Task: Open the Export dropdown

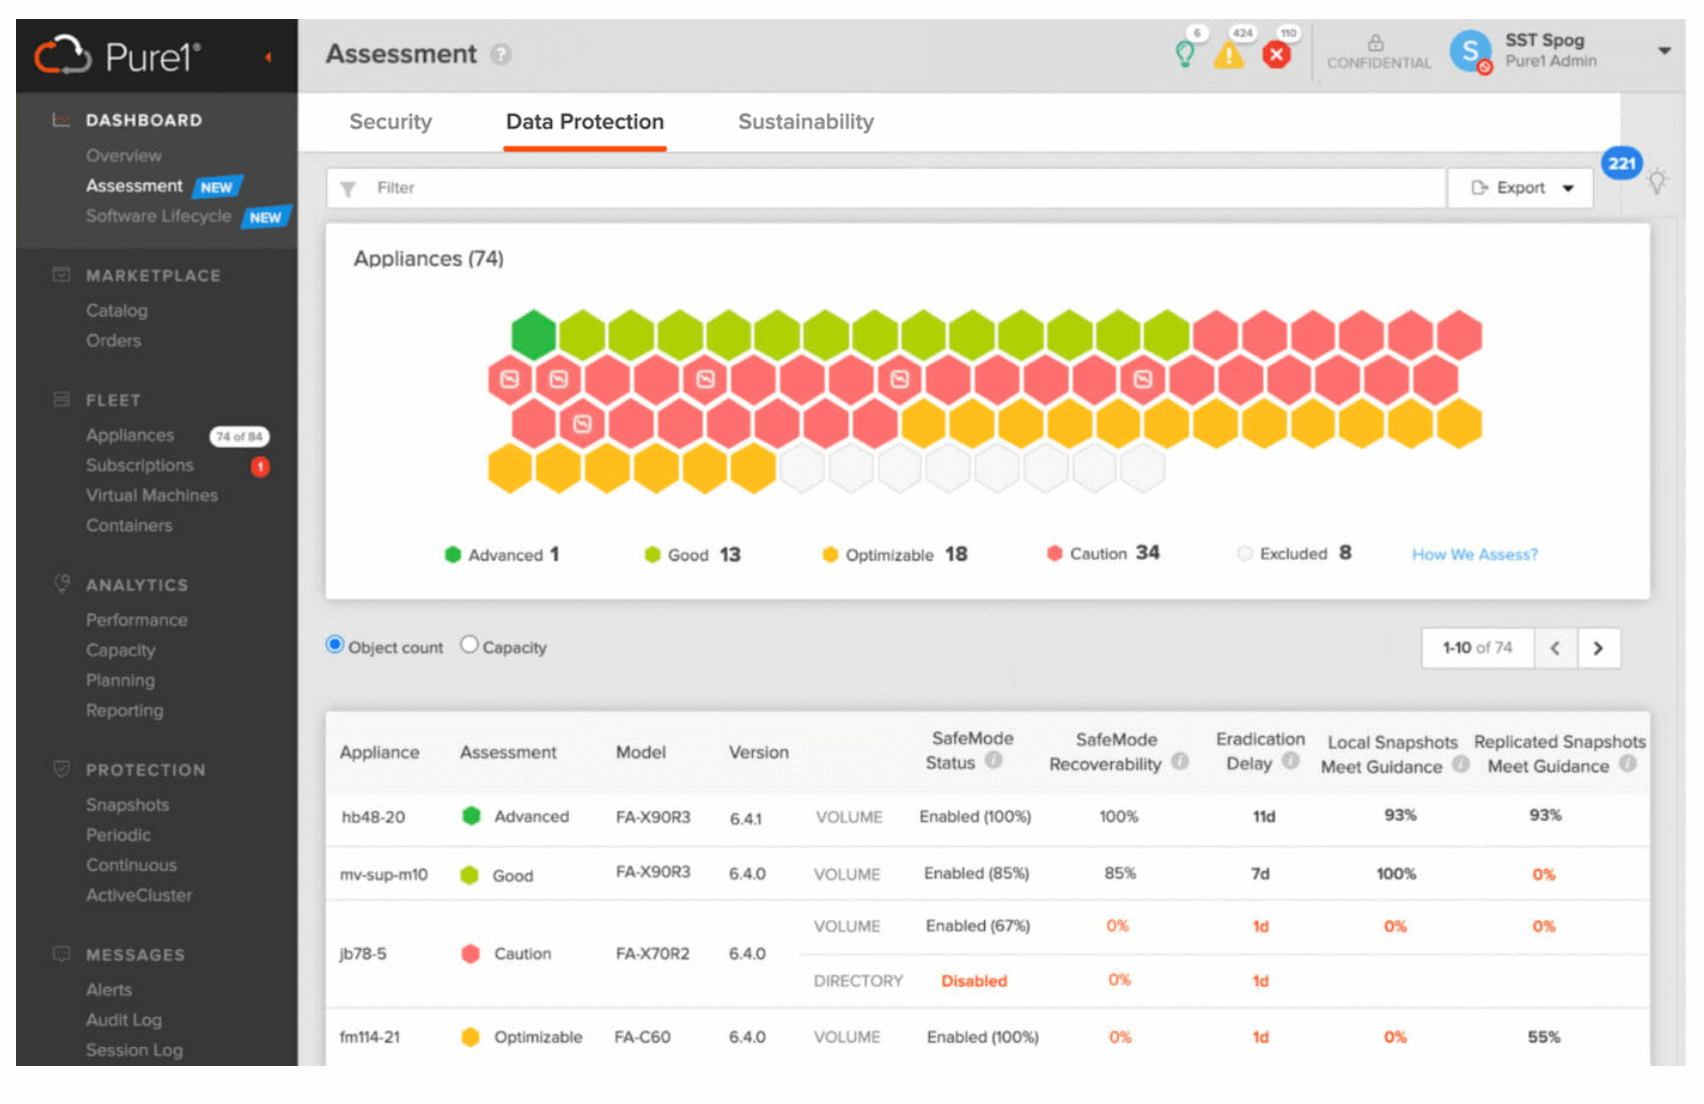Action: (1520, 188)
